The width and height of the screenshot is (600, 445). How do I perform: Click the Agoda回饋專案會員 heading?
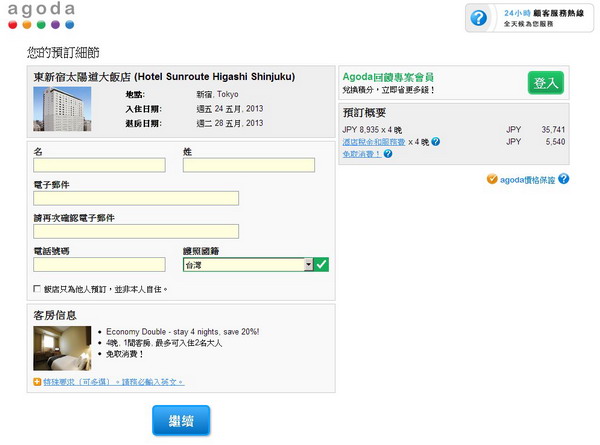tap(388, 77)
